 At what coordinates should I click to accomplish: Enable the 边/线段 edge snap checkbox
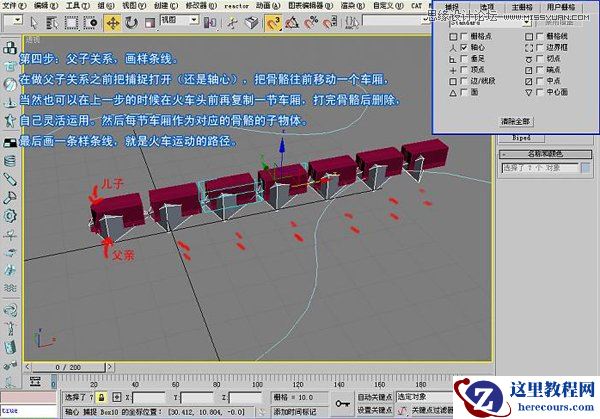coord(464,81)
